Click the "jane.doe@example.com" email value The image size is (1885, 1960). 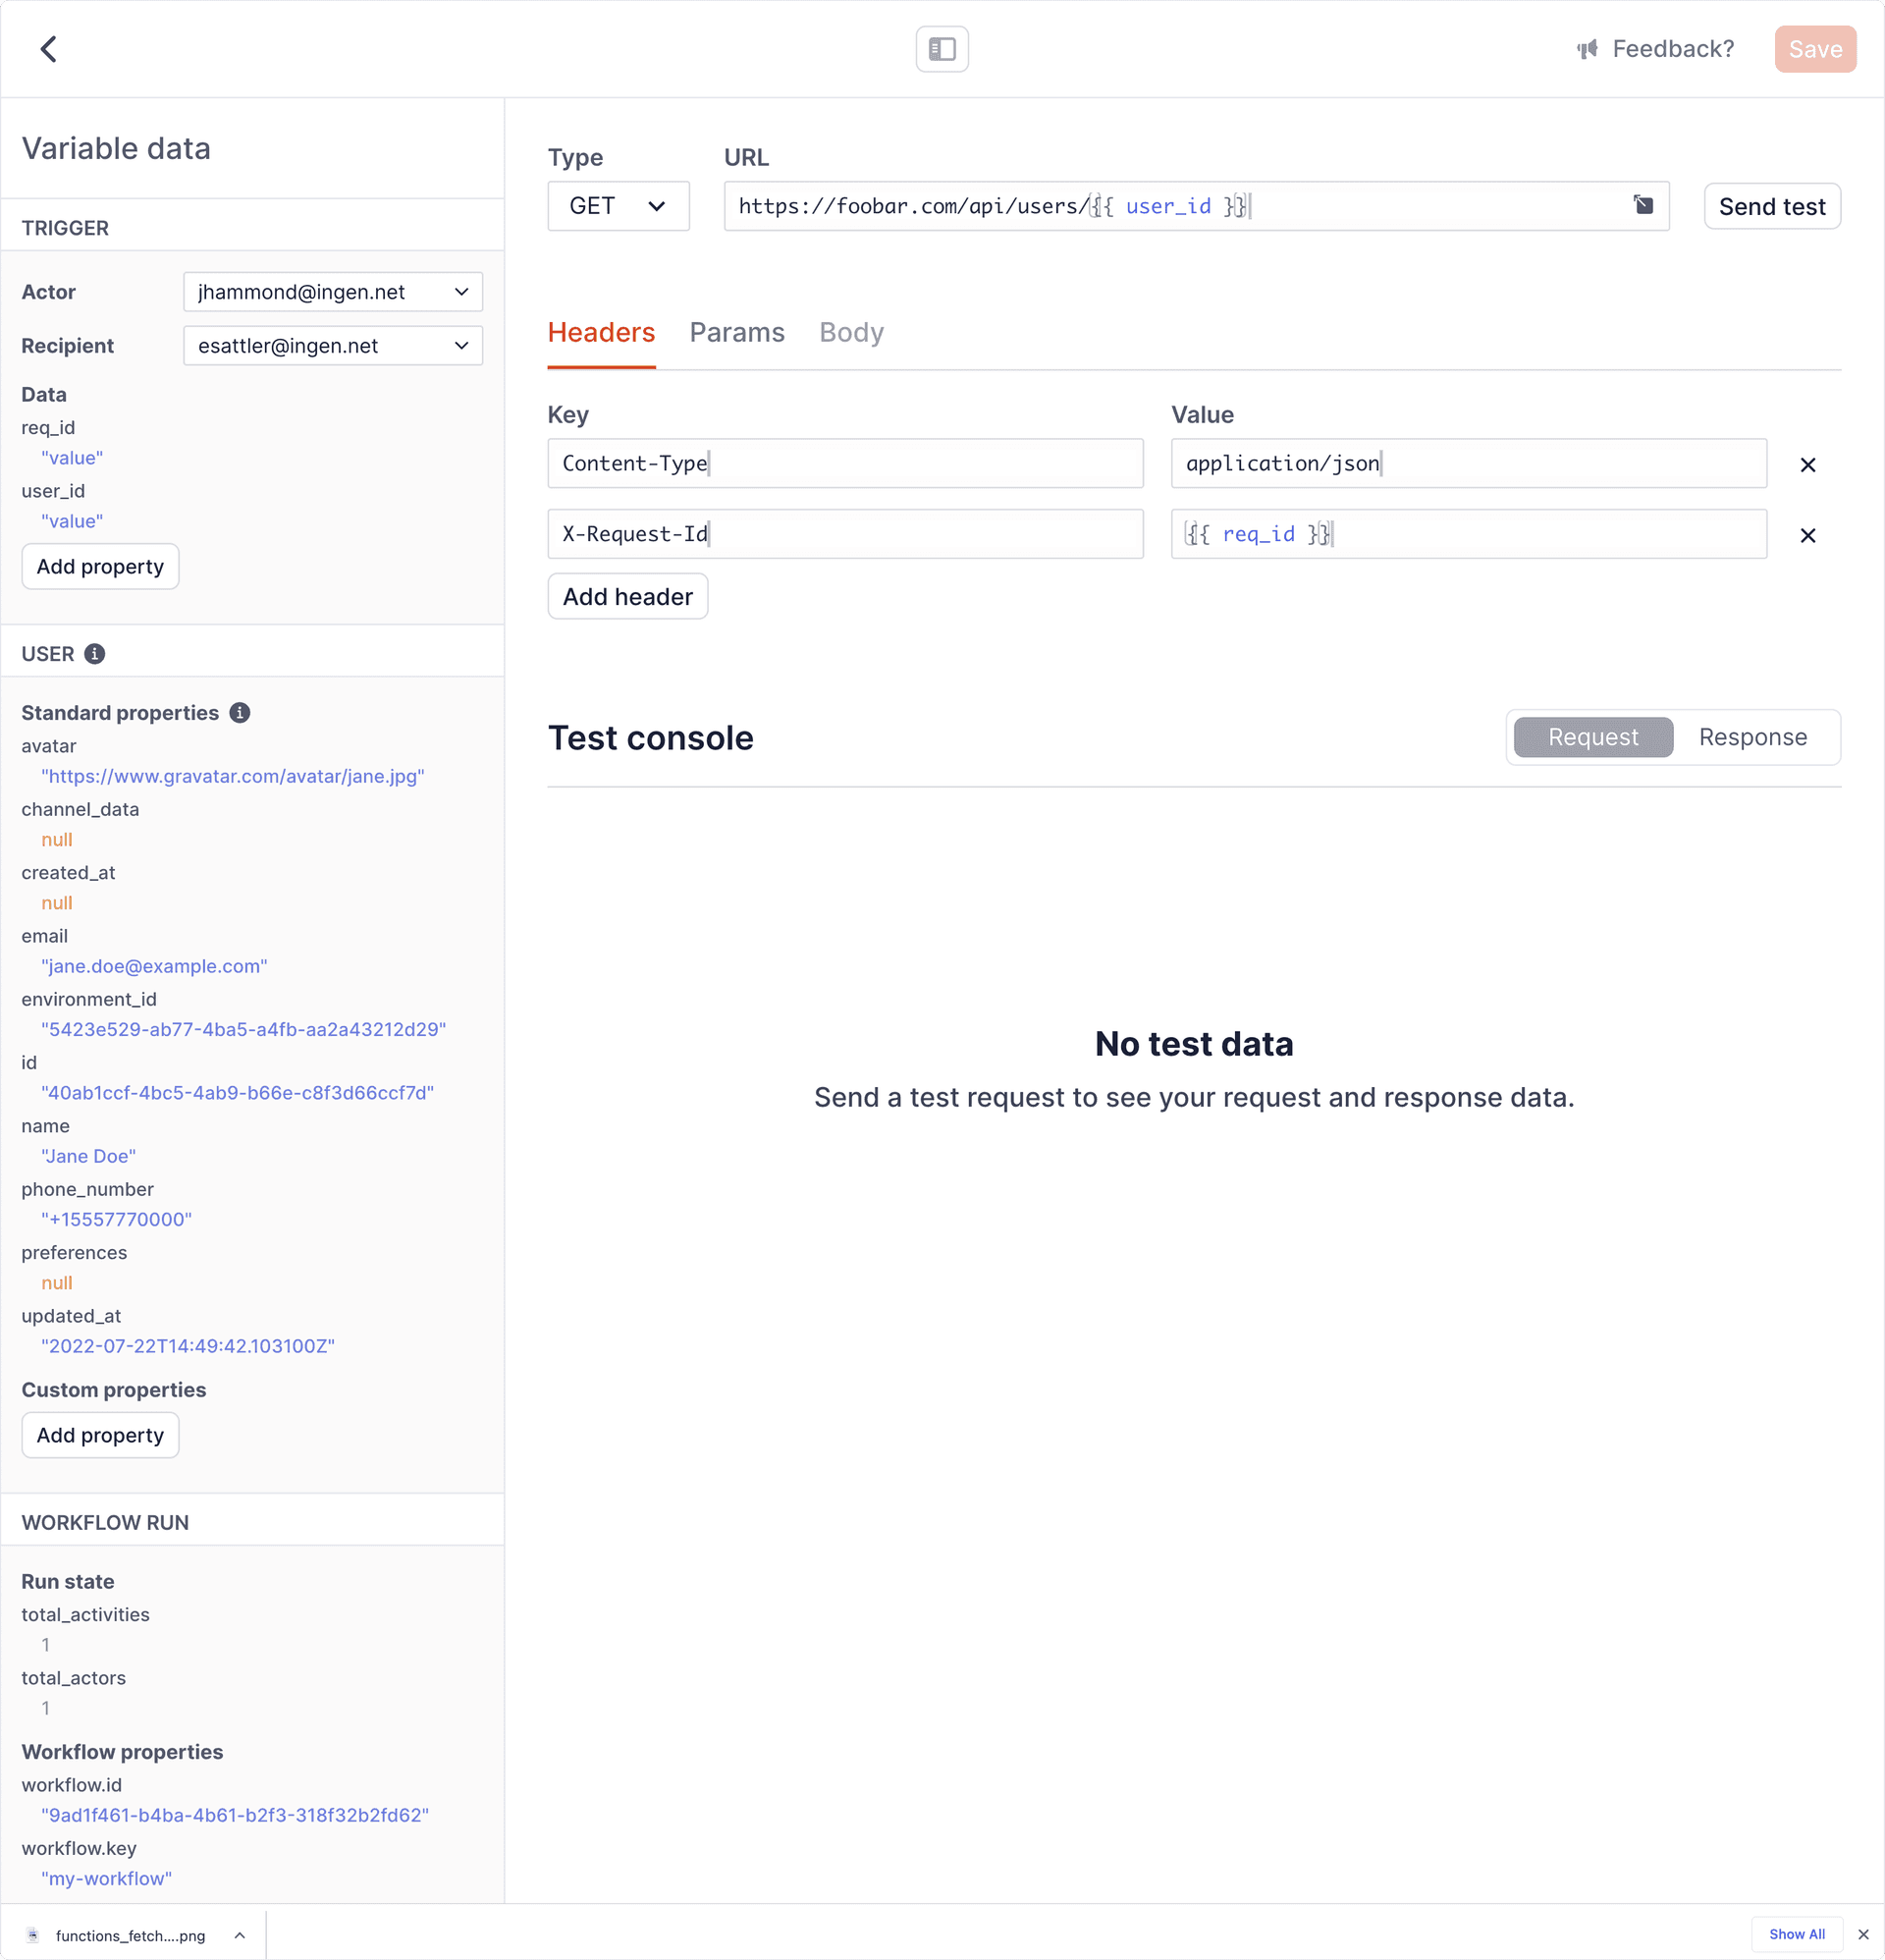tap(154, 966)
